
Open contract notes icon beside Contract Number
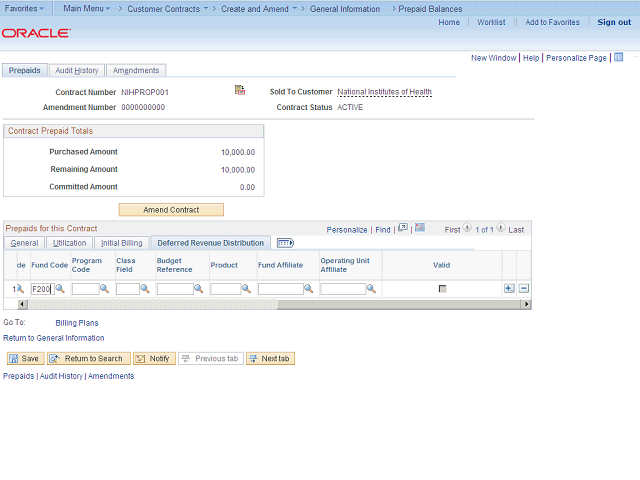tap(240, 90)
